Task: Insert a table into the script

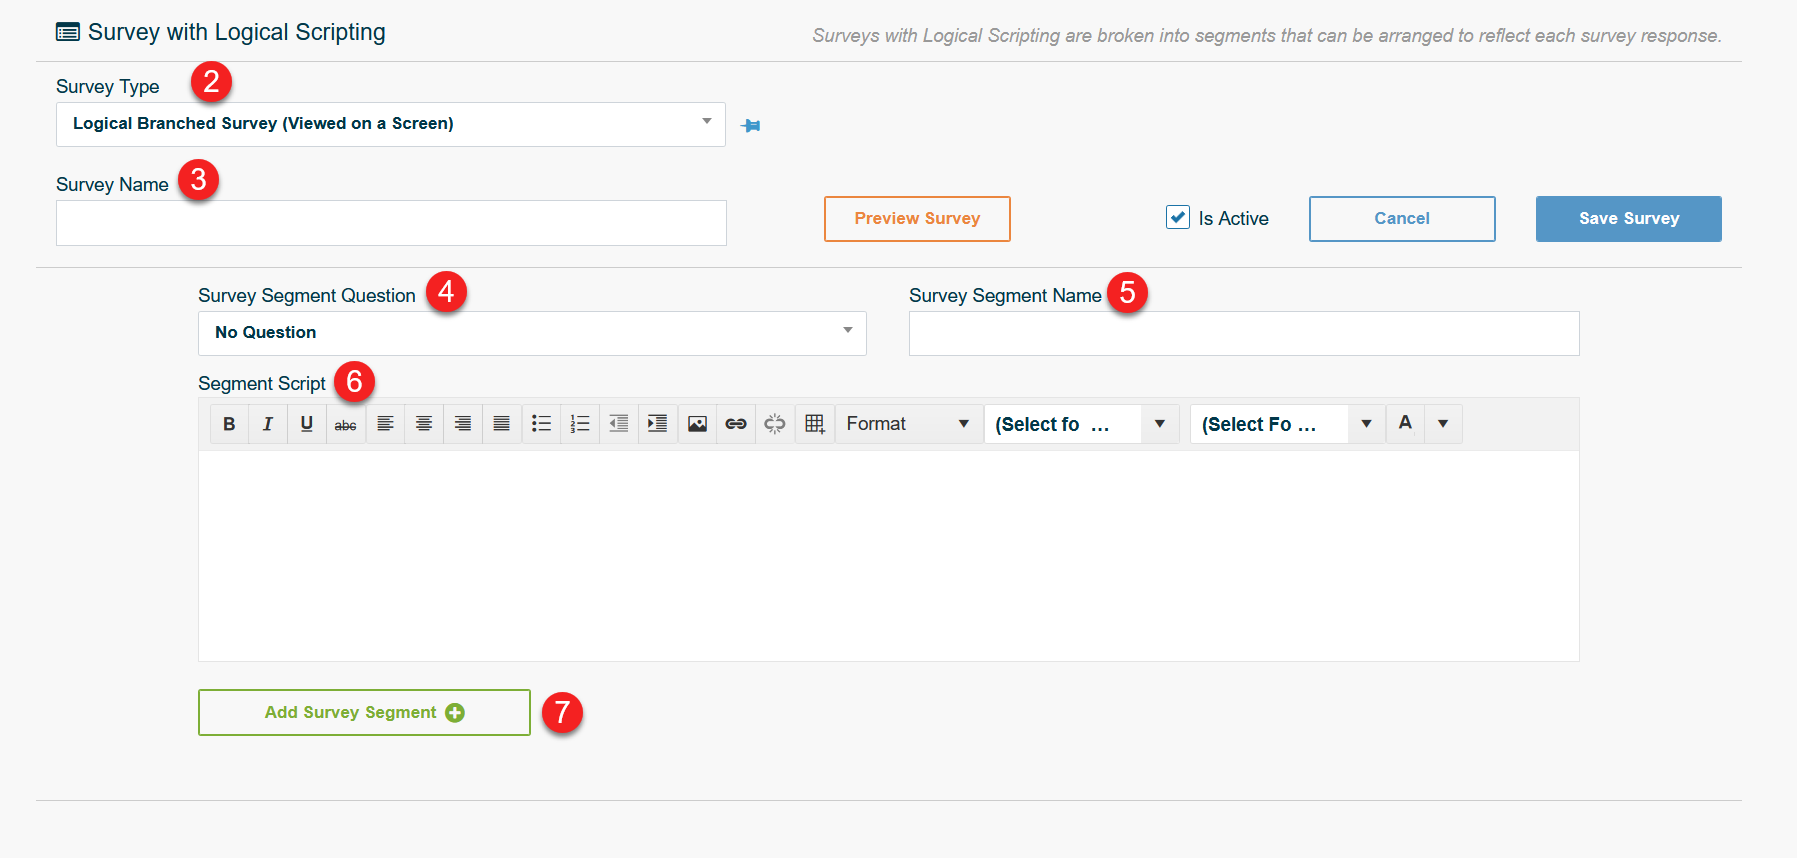Action: click(x=815, y=424)
